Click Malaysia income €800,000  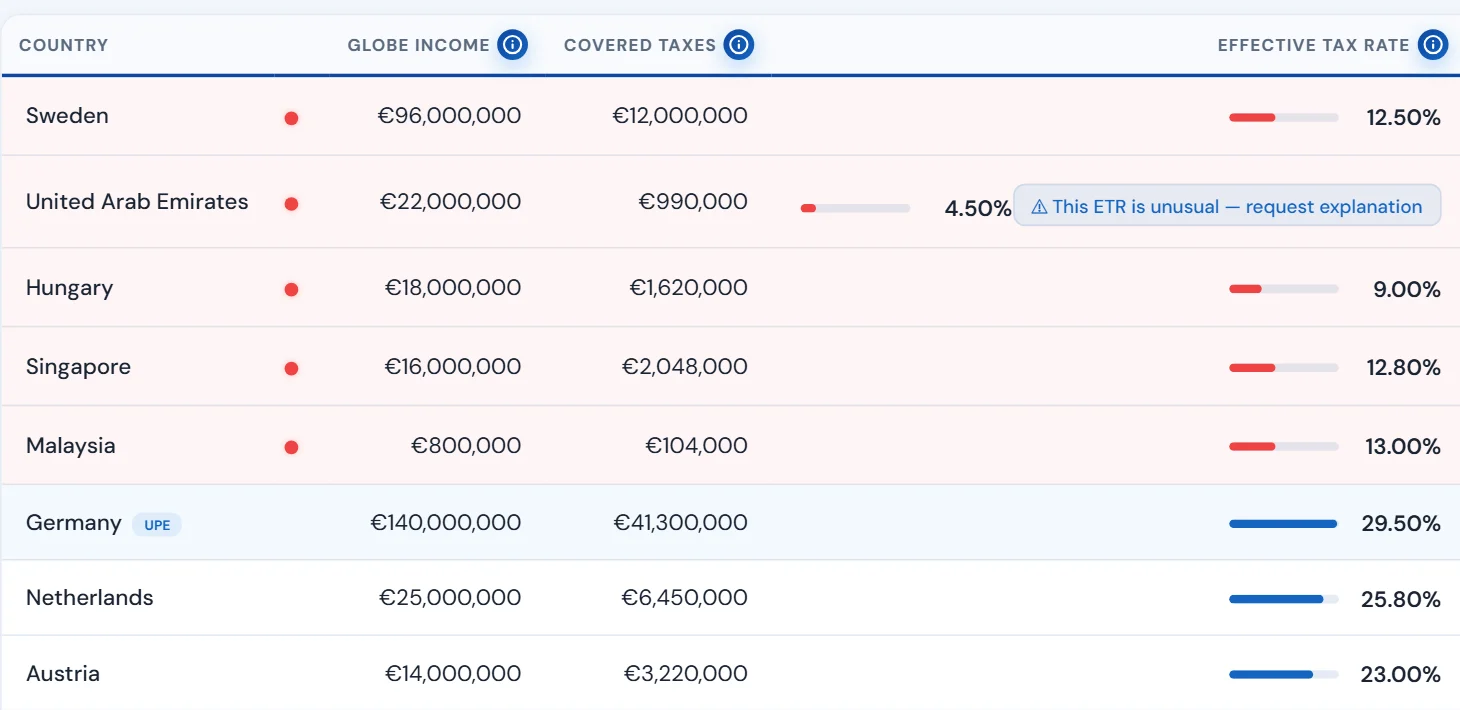tap(466, 446)
